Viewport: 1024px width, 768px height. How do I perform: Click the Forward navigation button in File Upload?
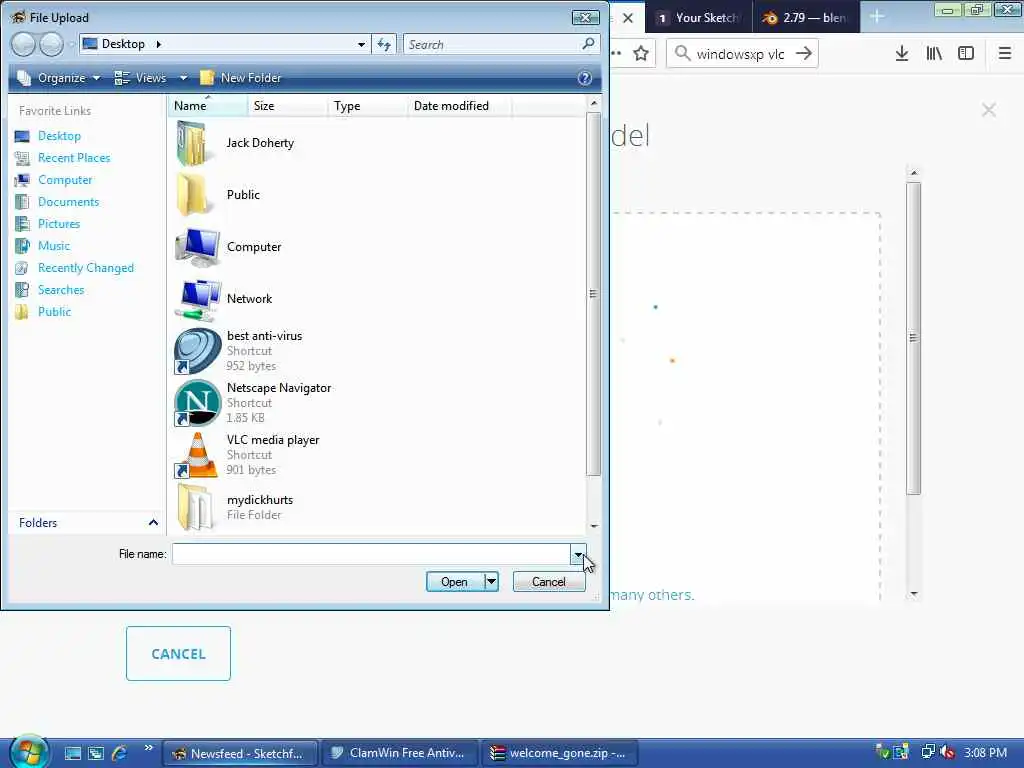52,44
